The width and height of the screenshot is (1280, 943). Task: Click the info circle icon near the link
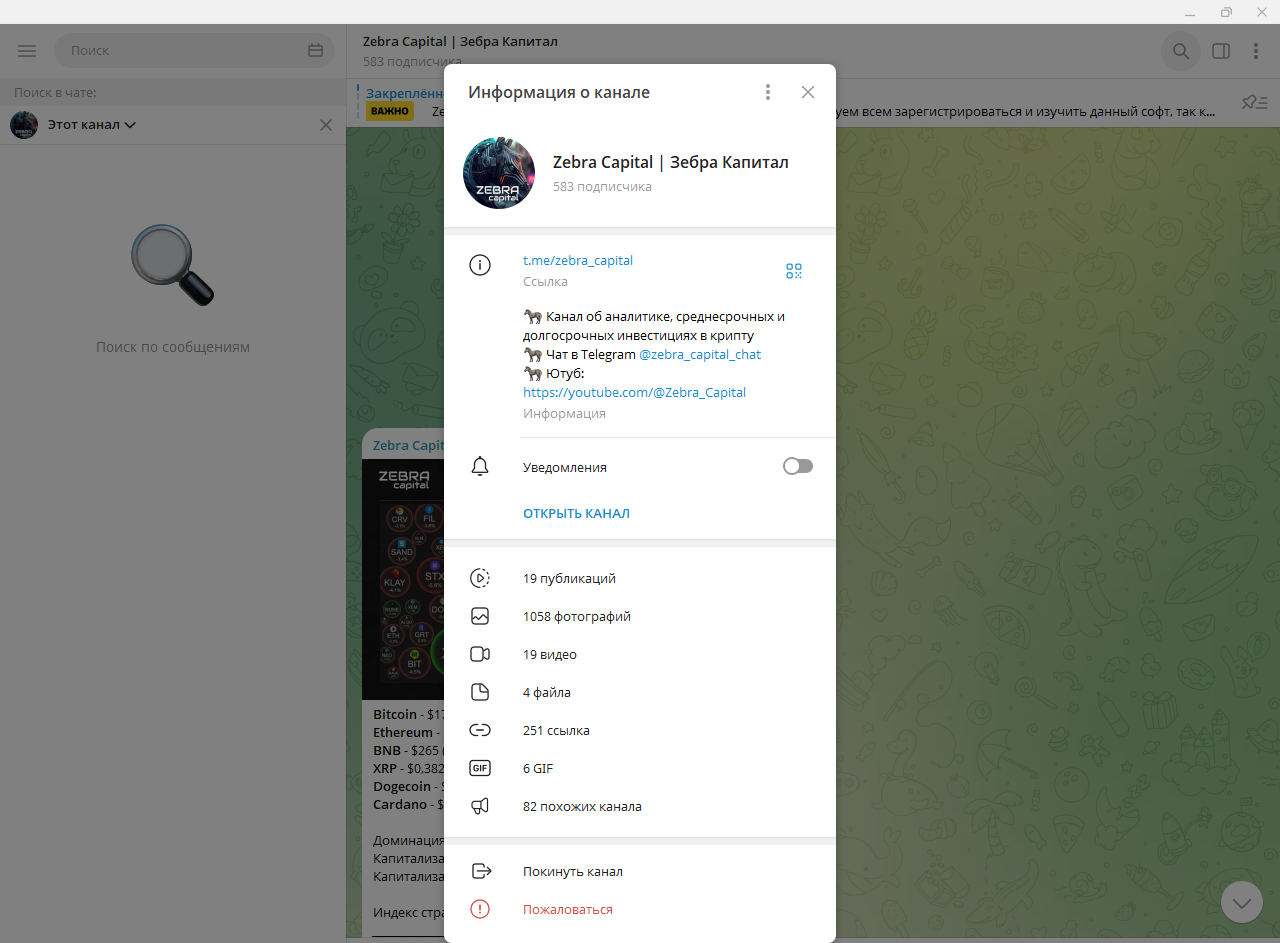point(480,265)
